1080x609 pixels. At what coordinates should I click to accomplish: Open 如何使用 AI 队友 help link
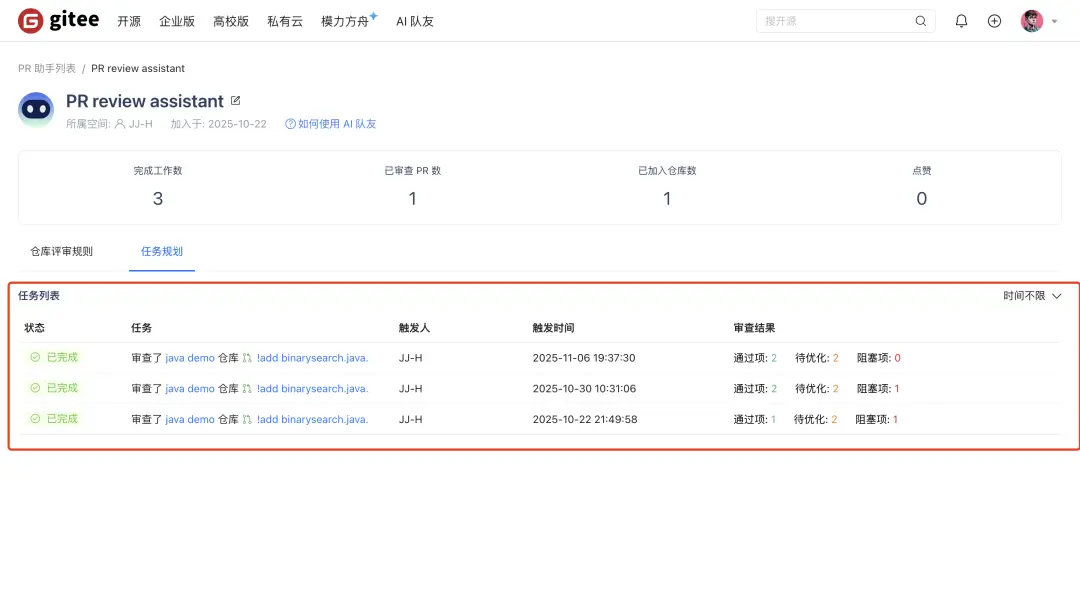[x=331, y=124]
